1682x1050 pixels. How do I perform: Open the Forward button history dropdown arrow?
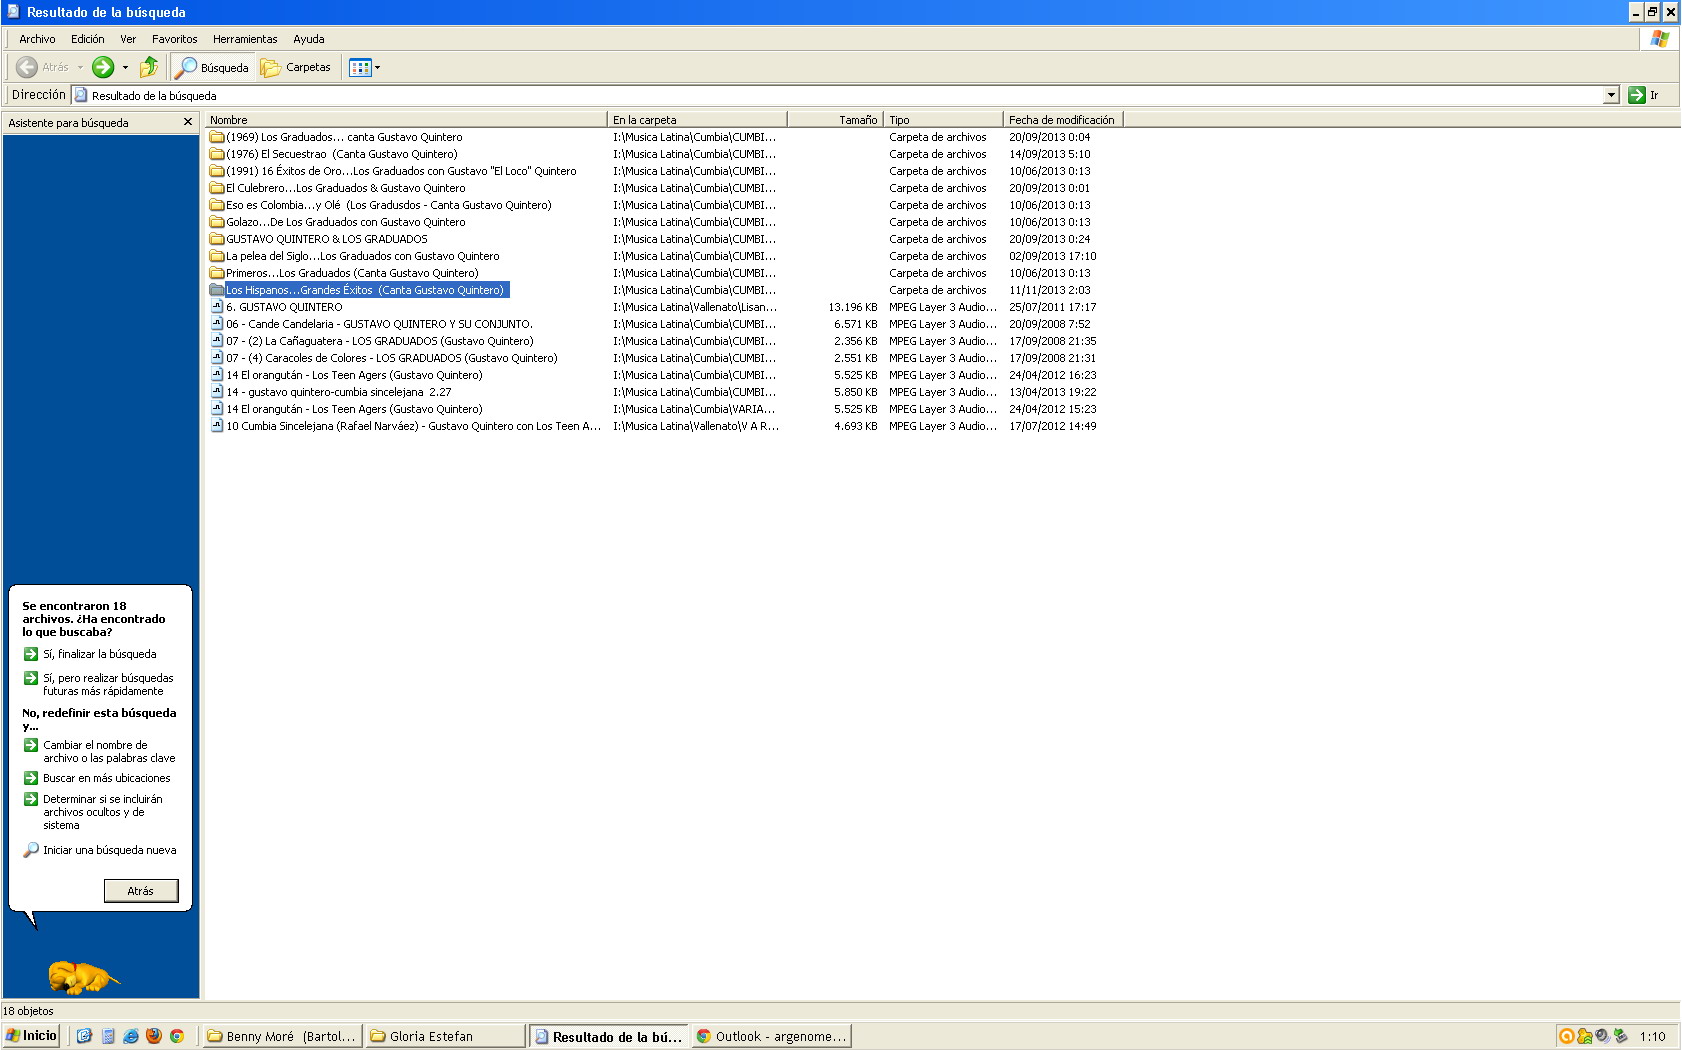pos(125,68)
